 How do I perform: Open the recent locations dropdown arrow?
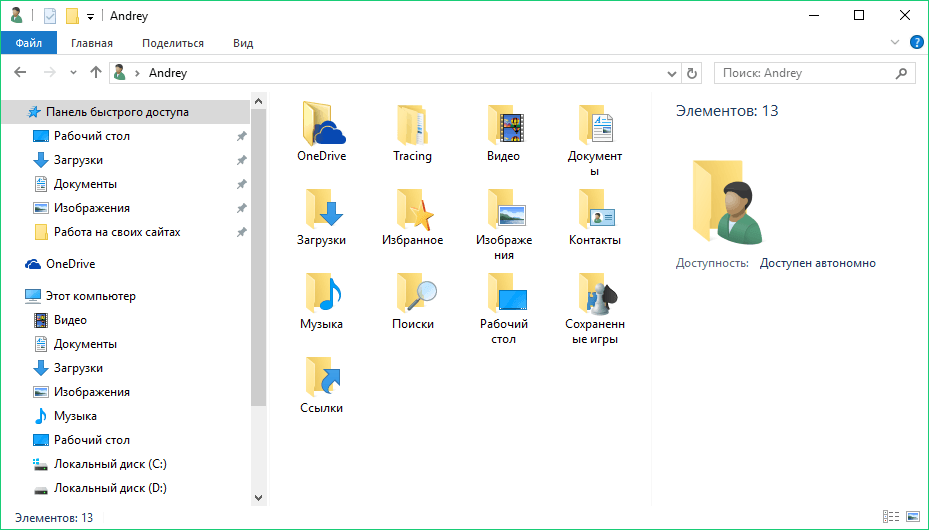tap(73, 73)
